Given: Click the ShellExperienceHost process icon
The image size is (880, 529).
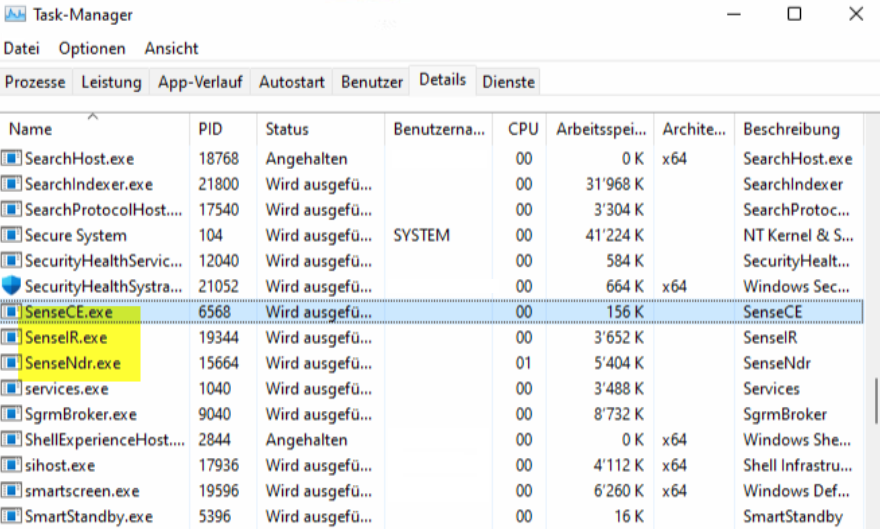Looking at the screenshot, I should [x=11, y=440].
